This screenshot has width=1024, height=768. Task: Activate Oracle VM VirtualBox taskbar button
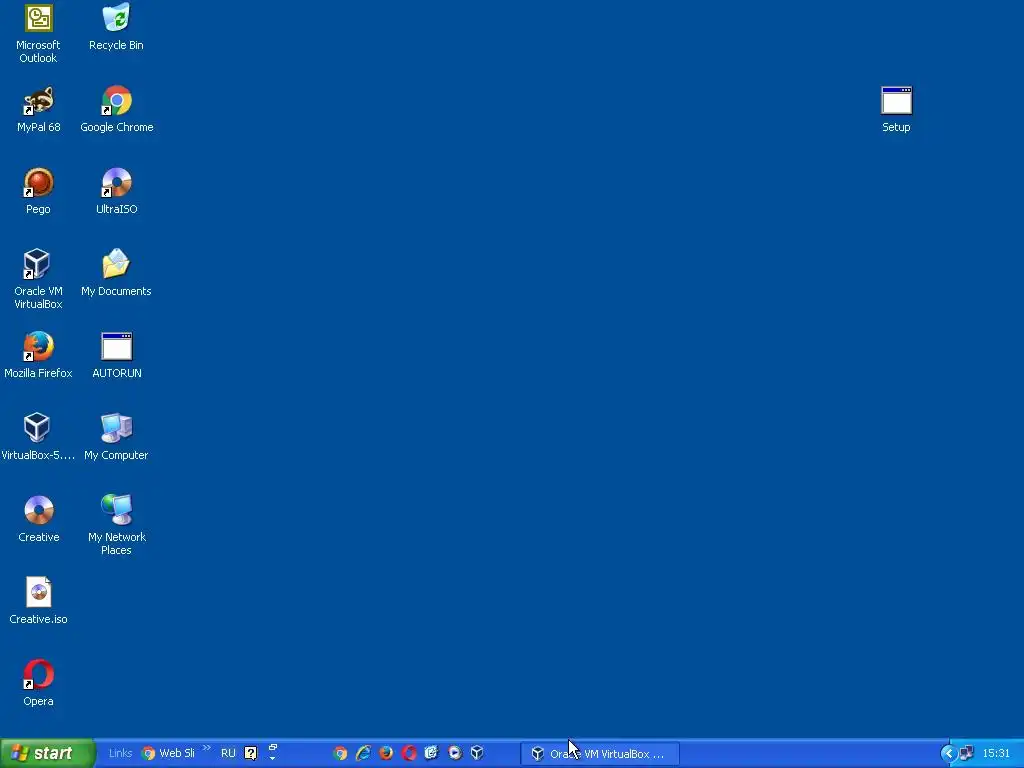pyautogui.click(x=600, y=754)
